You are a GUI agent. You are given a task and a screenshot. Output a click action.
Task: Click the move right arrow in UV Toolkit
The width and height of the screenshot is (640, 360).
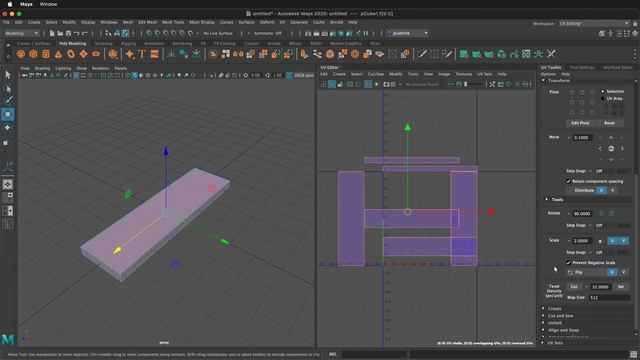point(622,149)
